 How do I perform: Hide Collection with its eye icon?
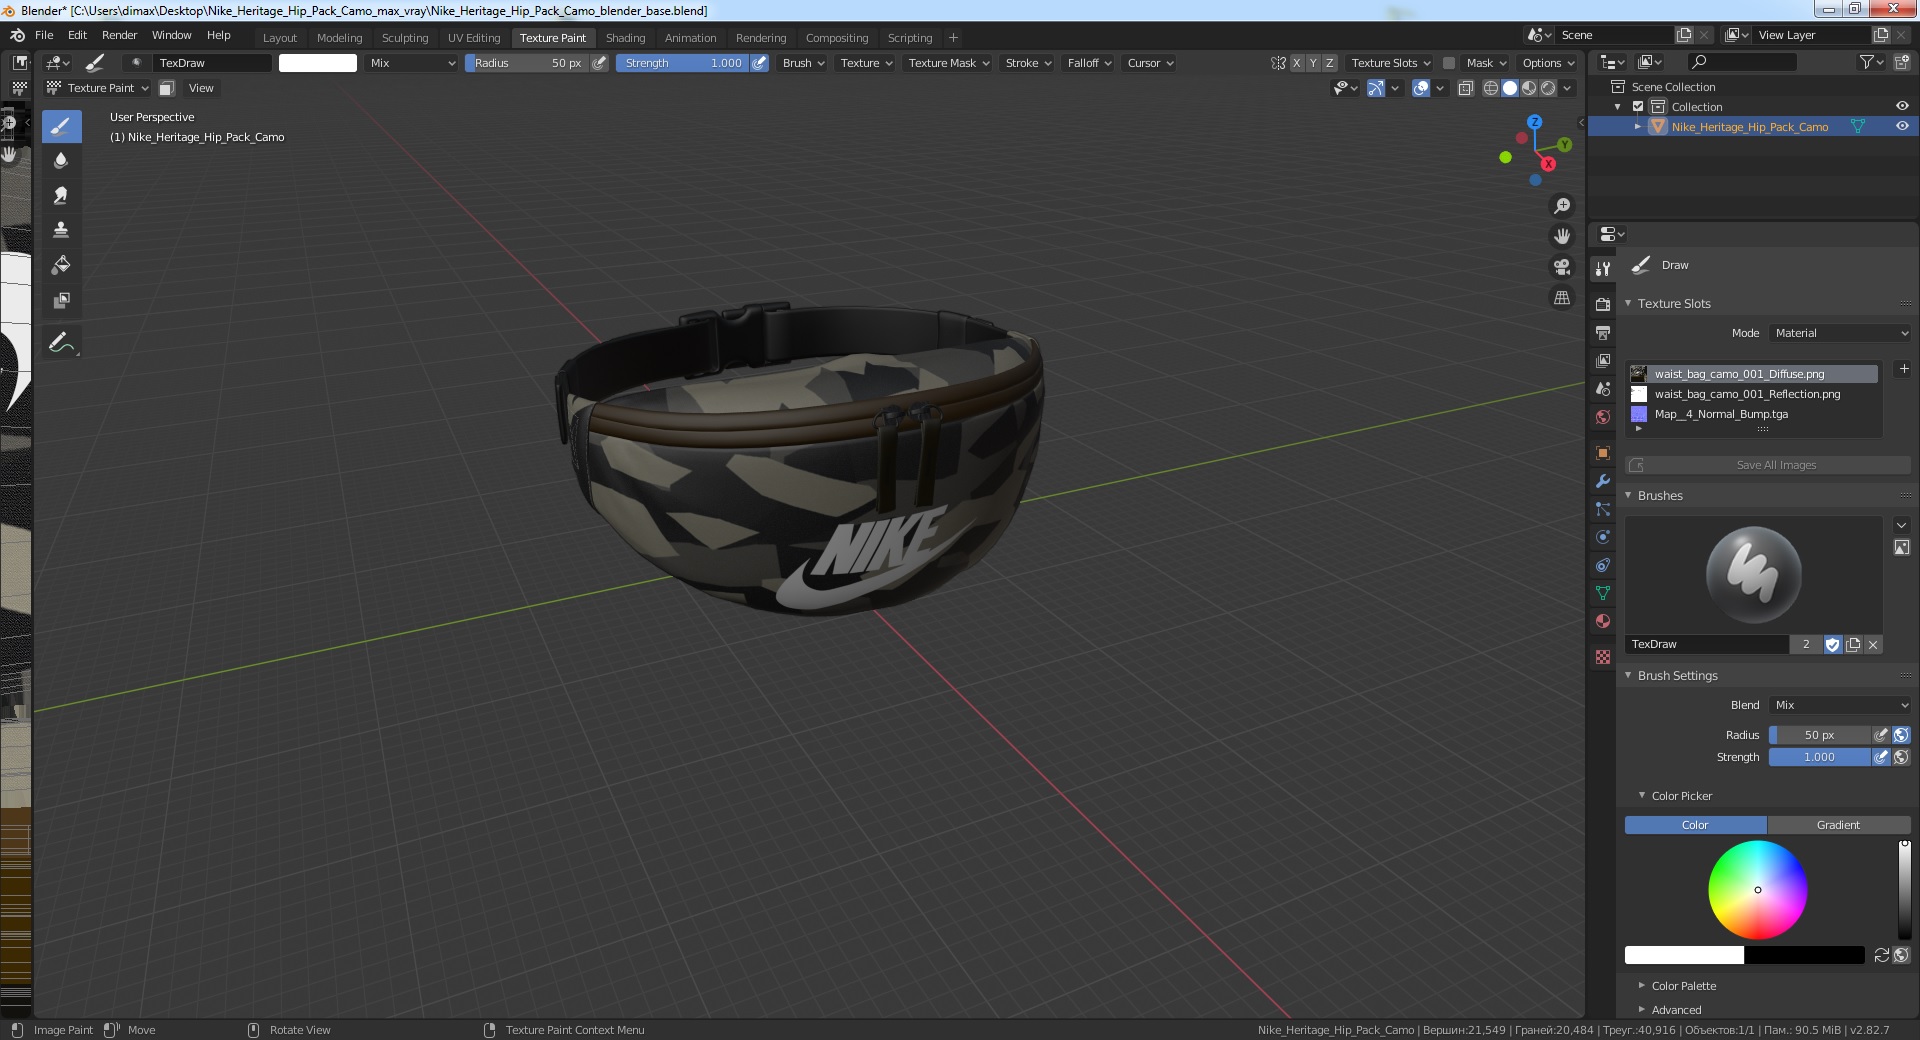[1902, 107]
